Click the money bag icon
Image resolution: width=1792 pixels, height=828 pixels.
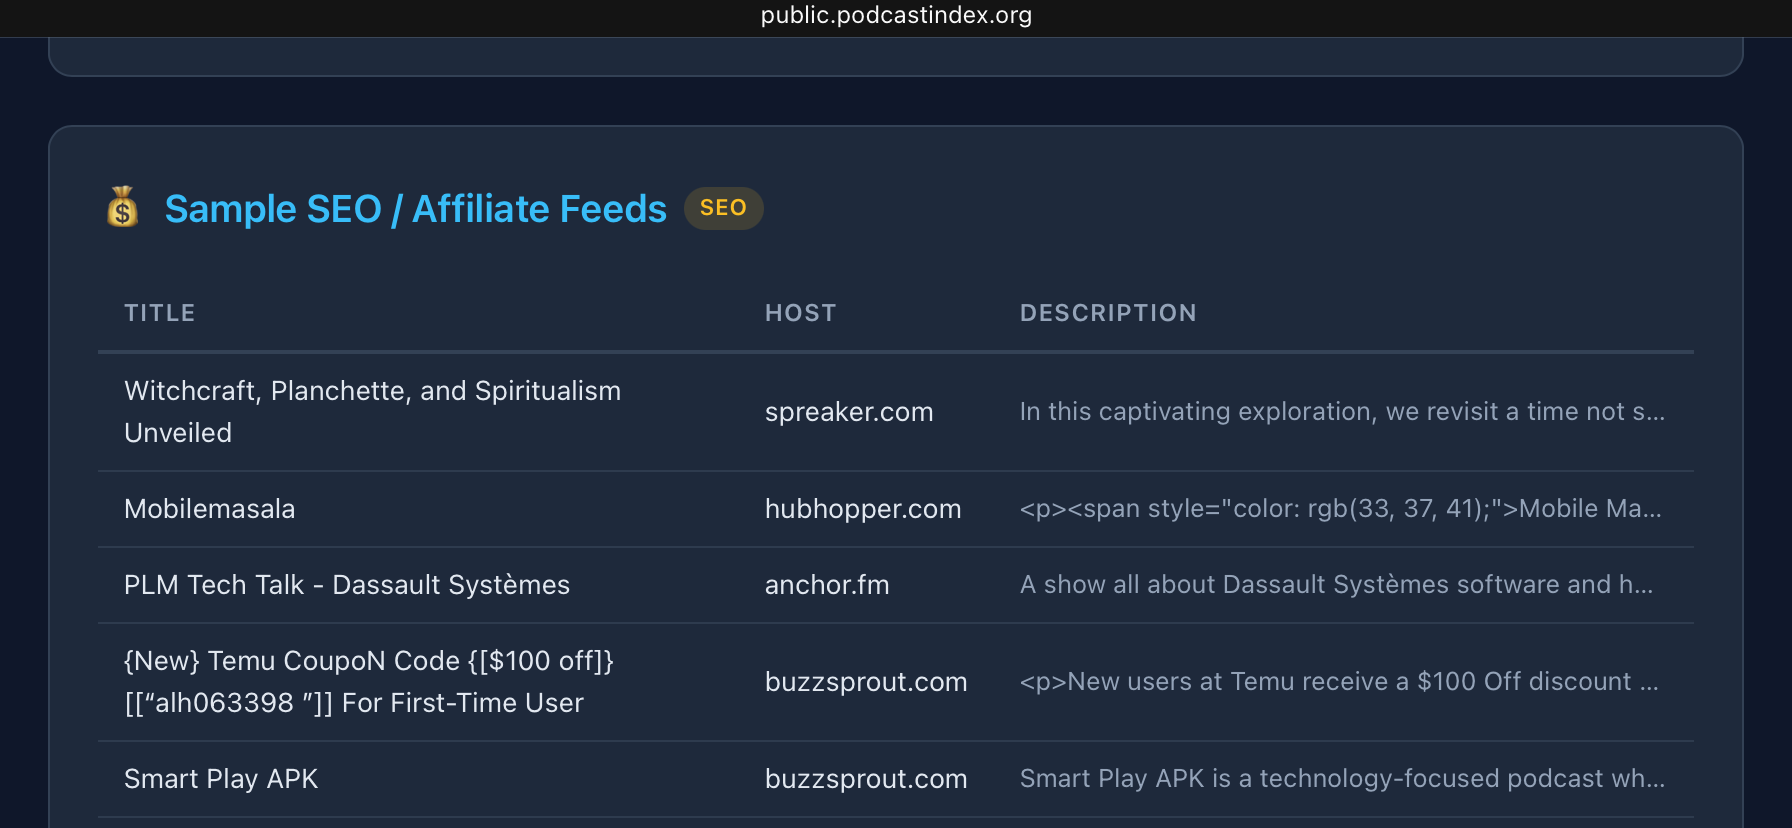[122, 208]
